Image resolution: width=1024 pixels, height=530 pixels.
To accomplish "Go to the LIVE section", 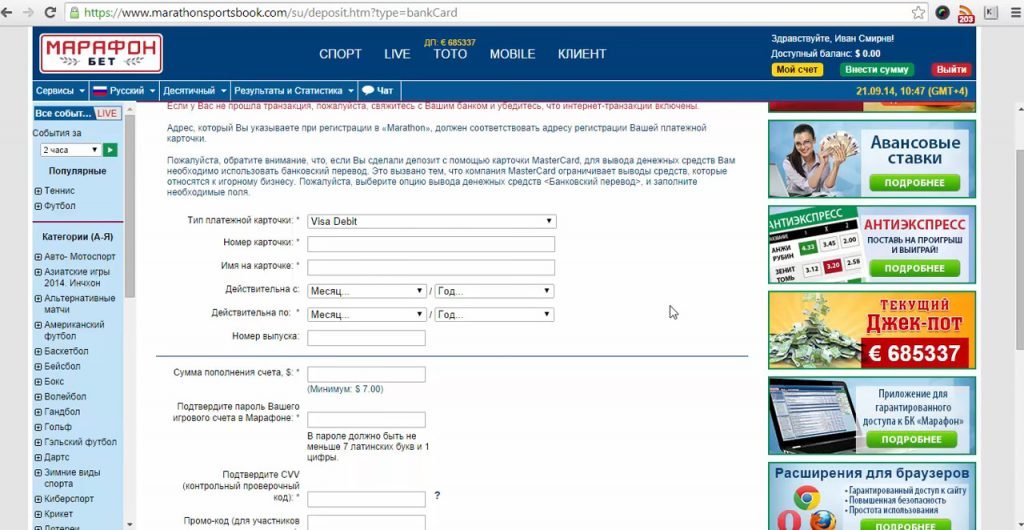I will click(397, 54).
